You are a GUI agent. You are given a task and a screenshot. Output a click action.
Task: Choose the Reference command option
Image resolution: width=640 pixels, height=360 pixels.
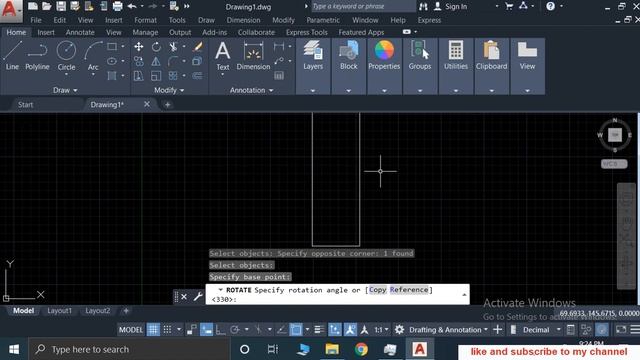409,290
